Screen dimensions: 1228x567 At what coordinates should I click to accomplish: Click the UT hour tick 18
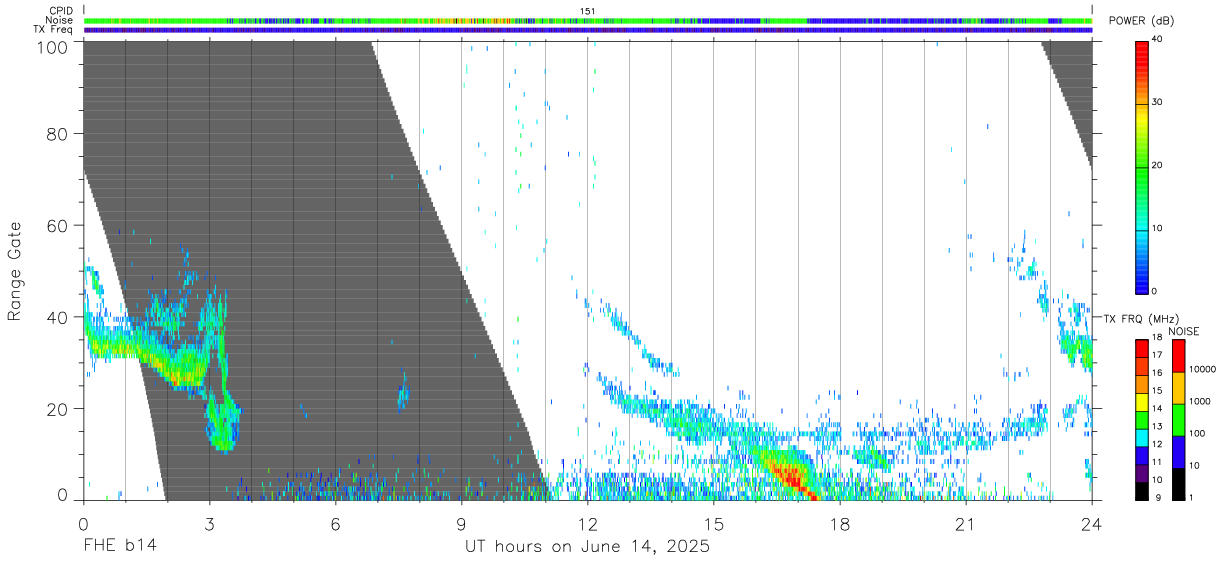click(839, 523)
